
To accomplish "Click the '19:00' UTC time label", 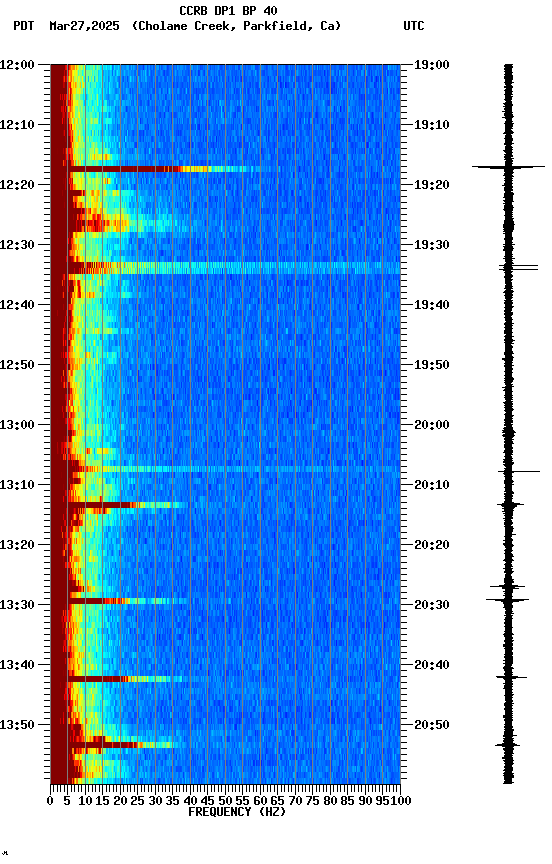I will click(x=432, y=65).
